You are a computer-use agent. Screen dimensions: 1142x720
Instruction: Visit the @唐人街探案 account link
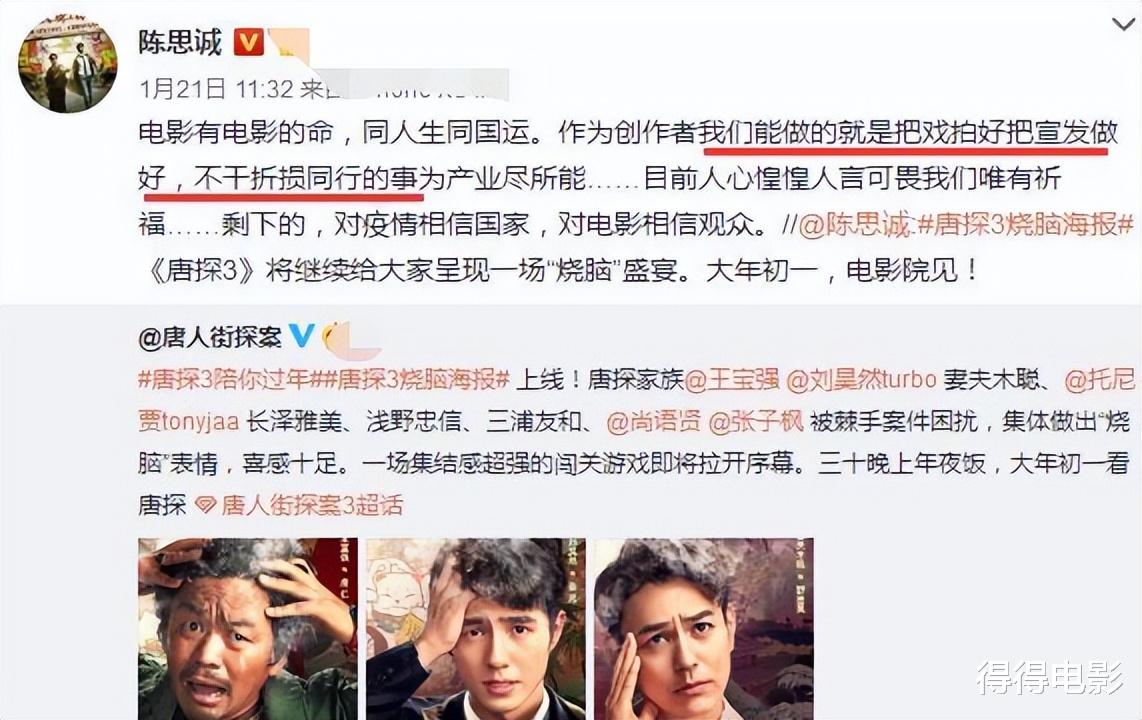point(210,336)
